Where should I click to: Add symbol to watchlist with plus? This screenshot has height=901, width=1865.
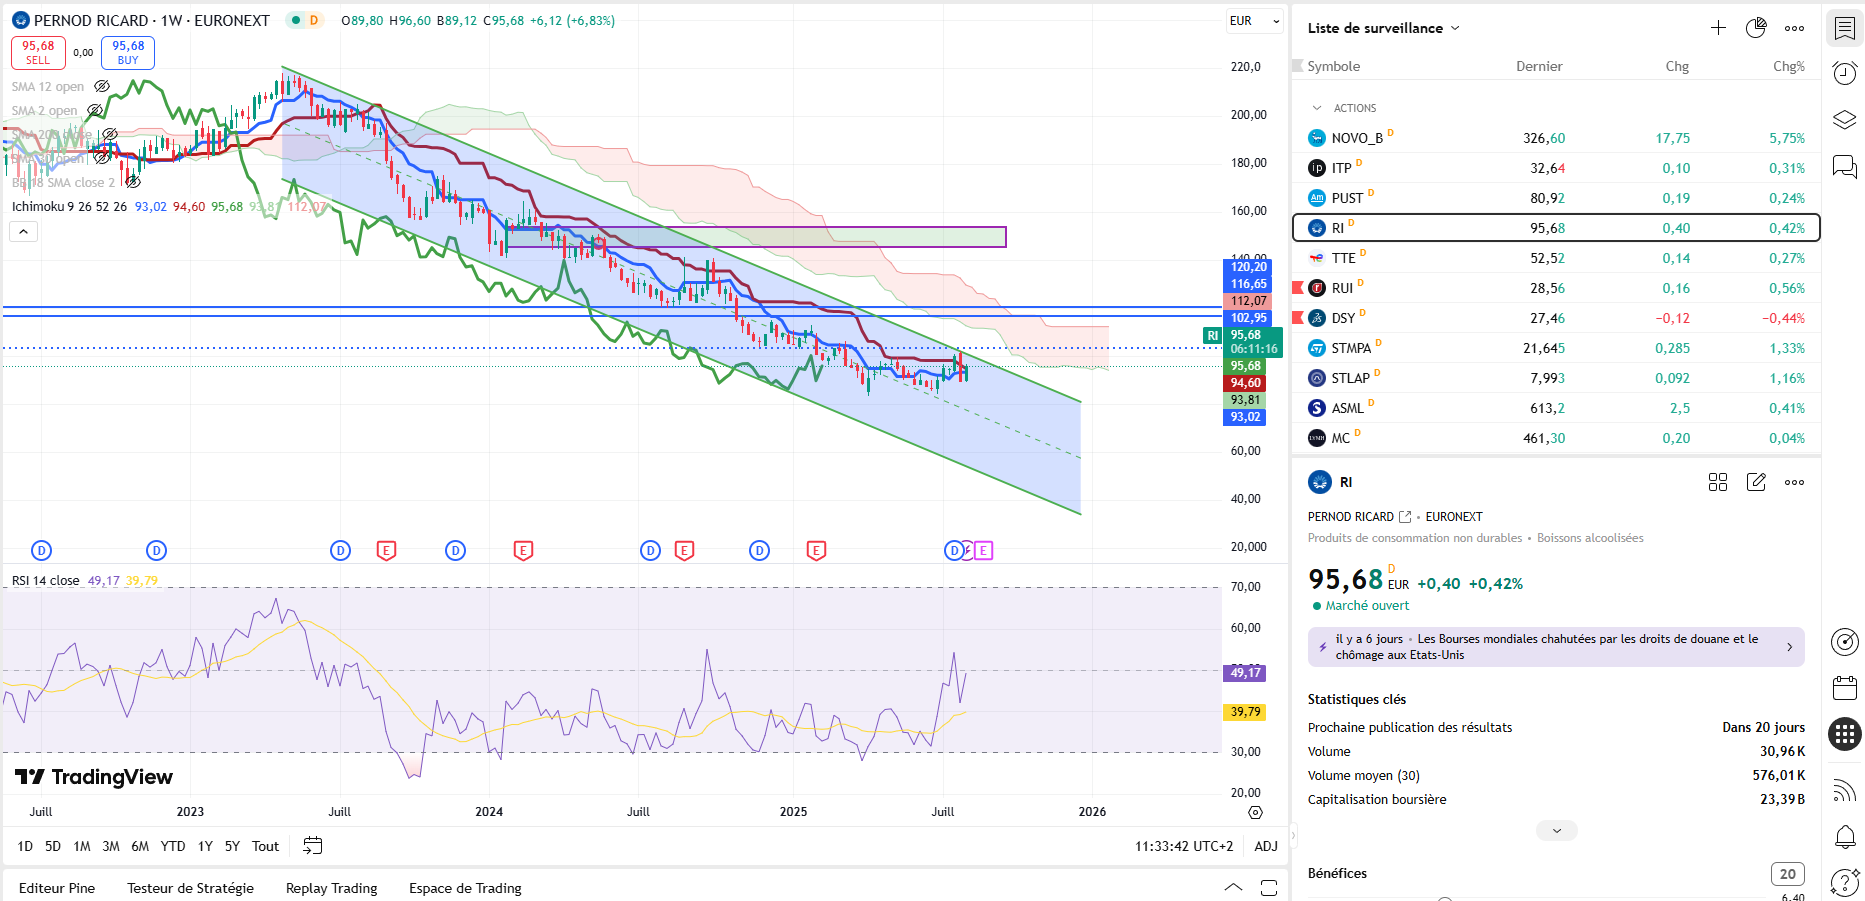(1718, 28)
